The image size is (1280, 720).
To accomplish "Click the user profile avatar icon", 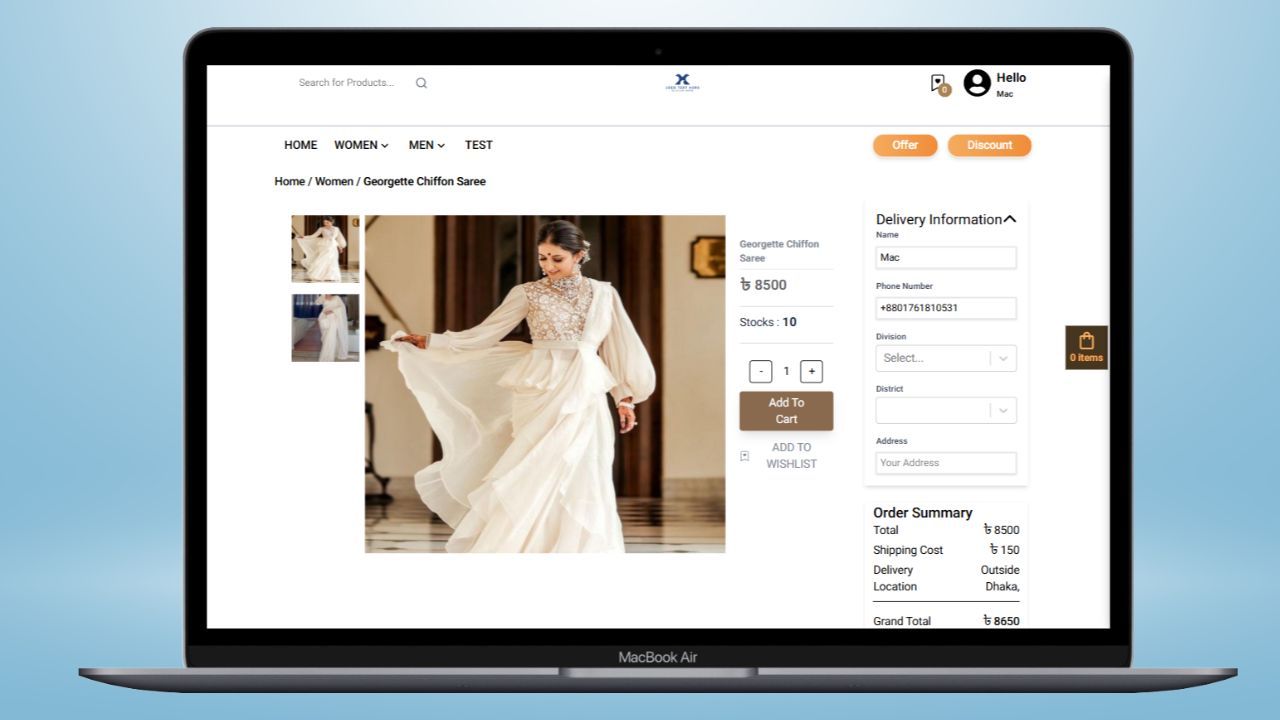I will (x=977, y=83).
